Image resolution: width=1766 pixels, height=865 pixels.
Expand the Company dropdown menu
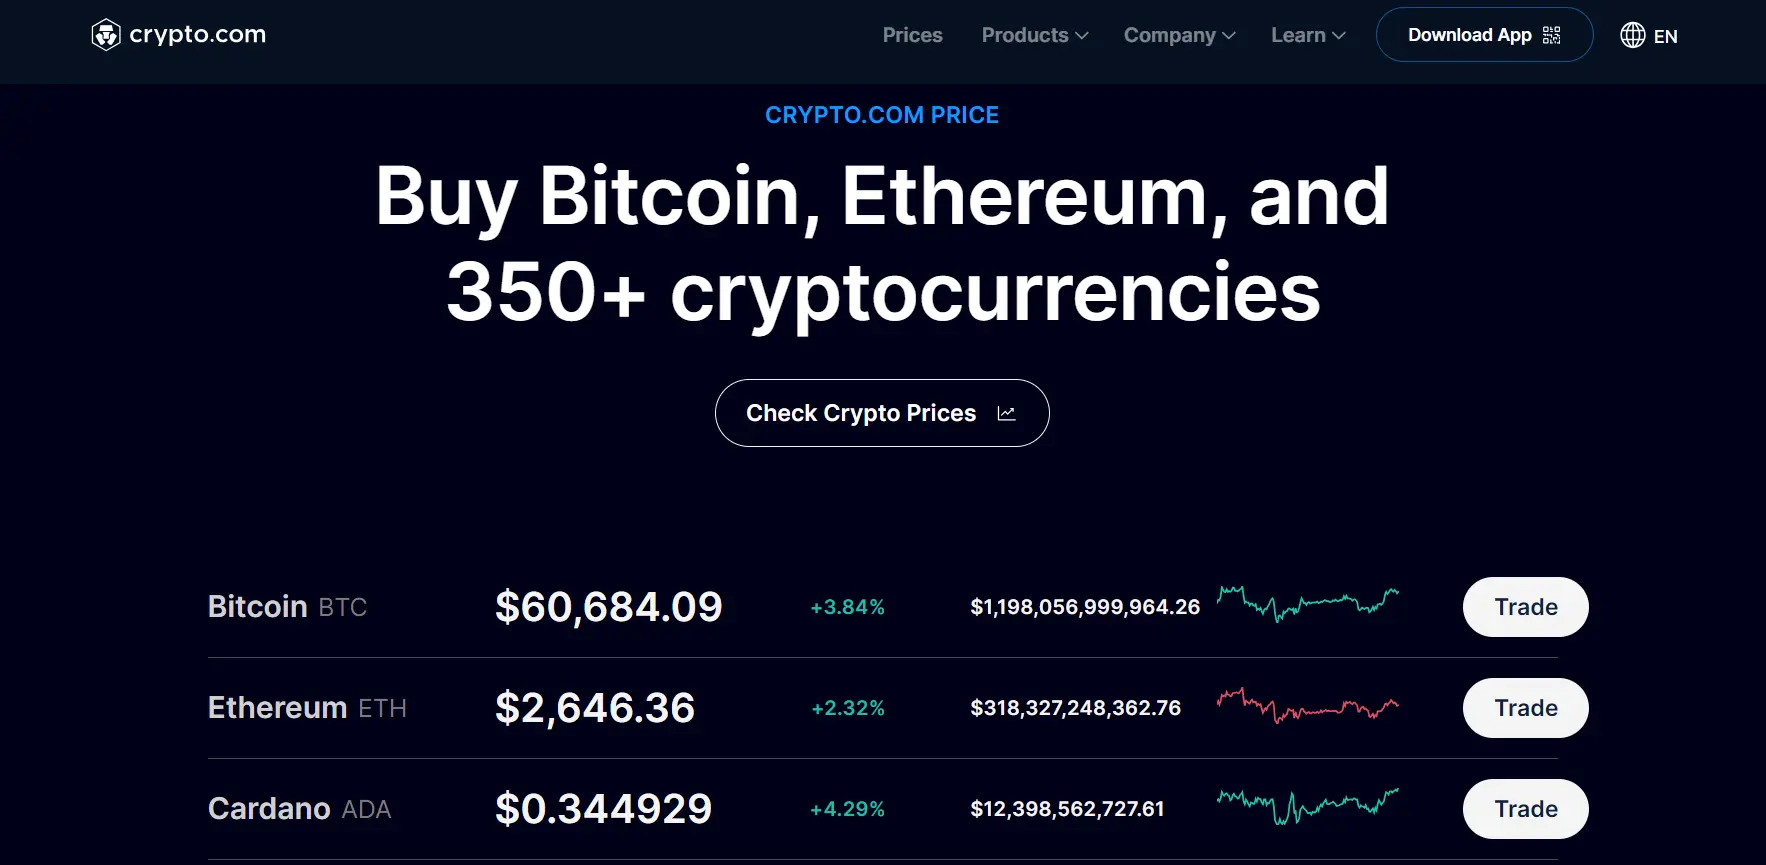click(x=1179, y=35)
